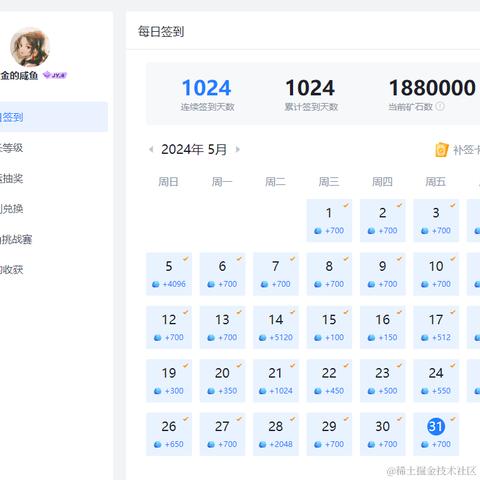Click the 周二 weekday header
This screenshot has height=480, width=480.
click(275, 182)
